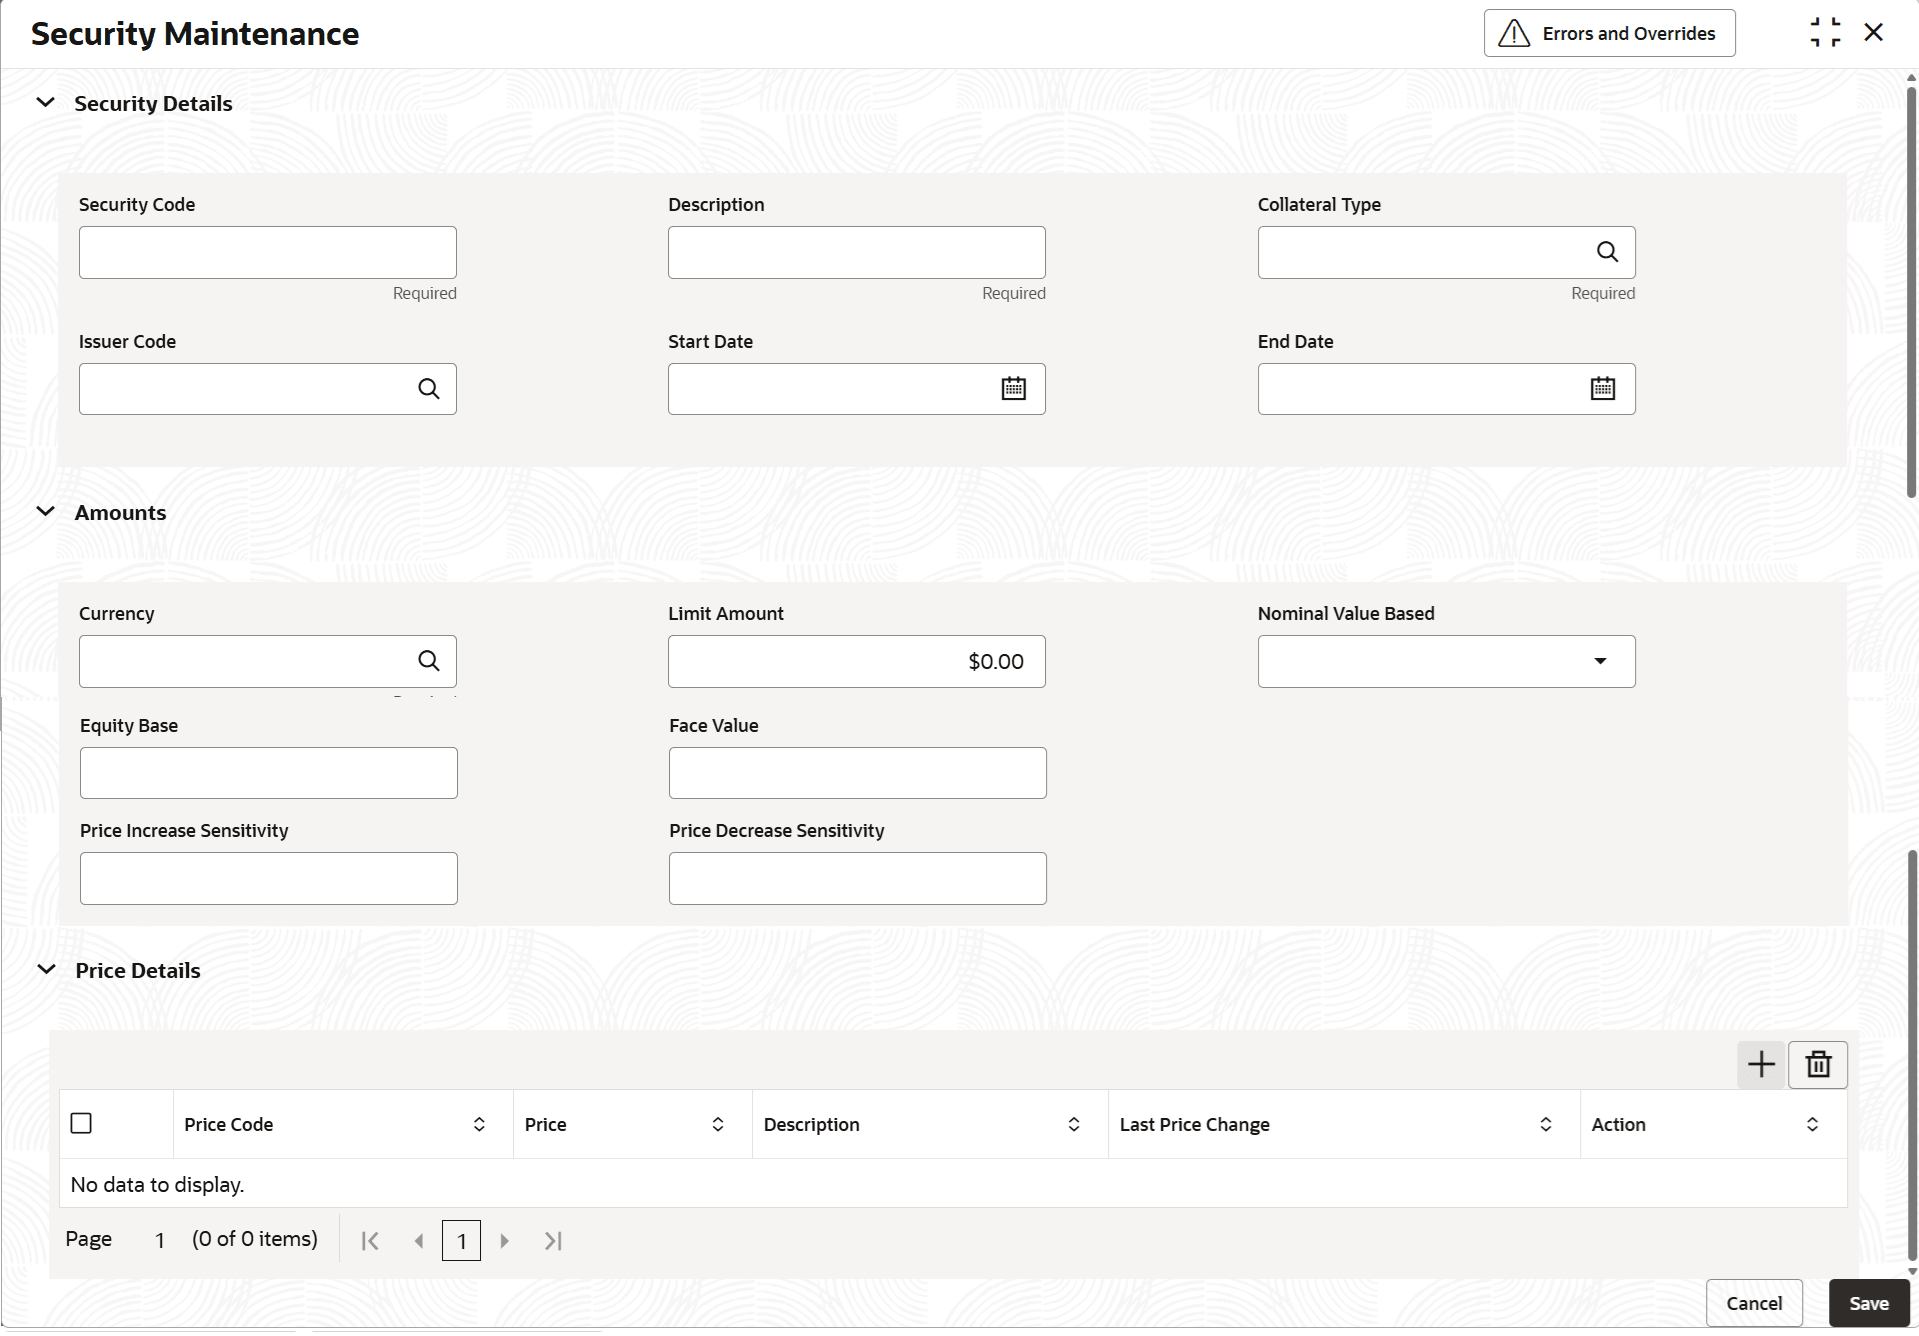The height and width of the screenshot is (1336, 1919).
Task: Click the 'No data to display.' message
Action: (157, 1185)
